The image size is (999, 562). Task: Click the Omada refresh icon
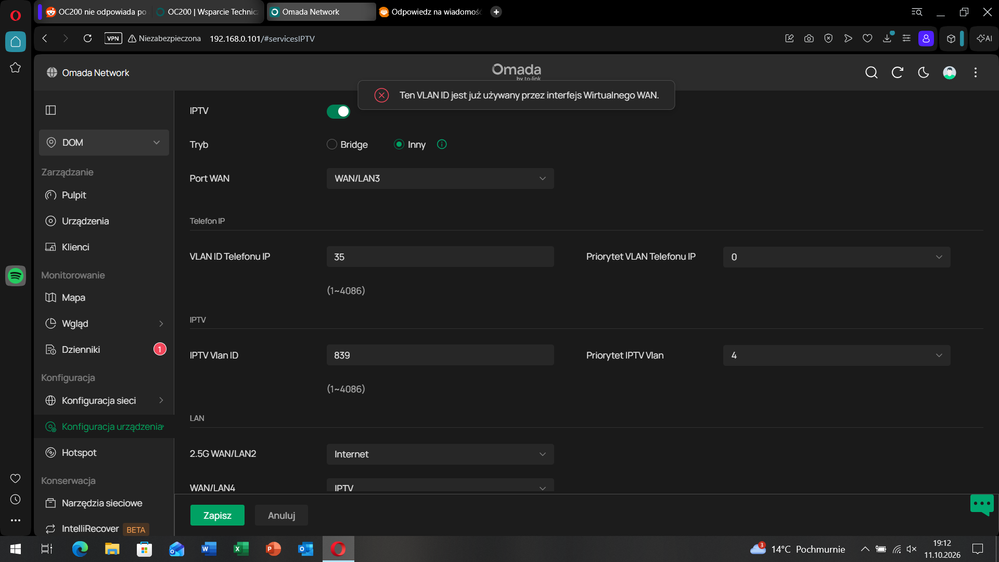point(897,73)
